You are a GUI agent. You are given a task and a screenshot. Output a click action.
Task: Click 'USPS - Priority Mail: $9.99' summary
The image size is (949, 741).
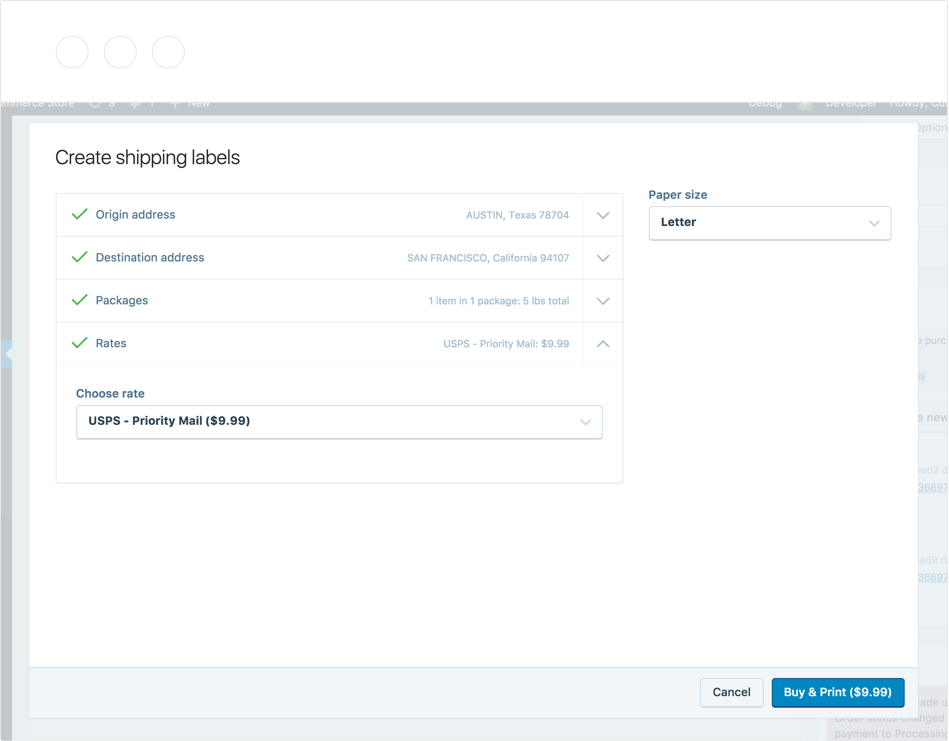(x=506, y=344)
